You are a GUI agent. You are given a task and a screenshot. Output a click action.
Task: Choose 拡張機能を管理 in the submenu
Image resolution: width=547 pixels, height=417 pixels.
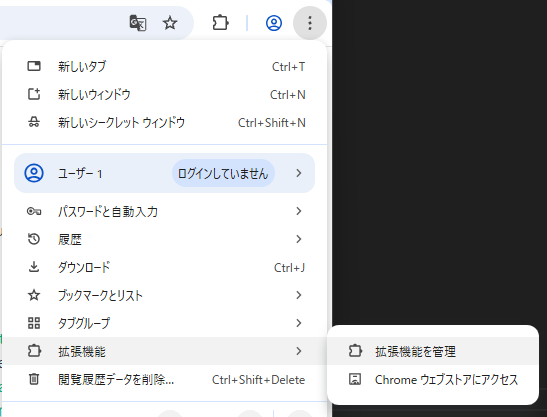click(x=433, y=351)
